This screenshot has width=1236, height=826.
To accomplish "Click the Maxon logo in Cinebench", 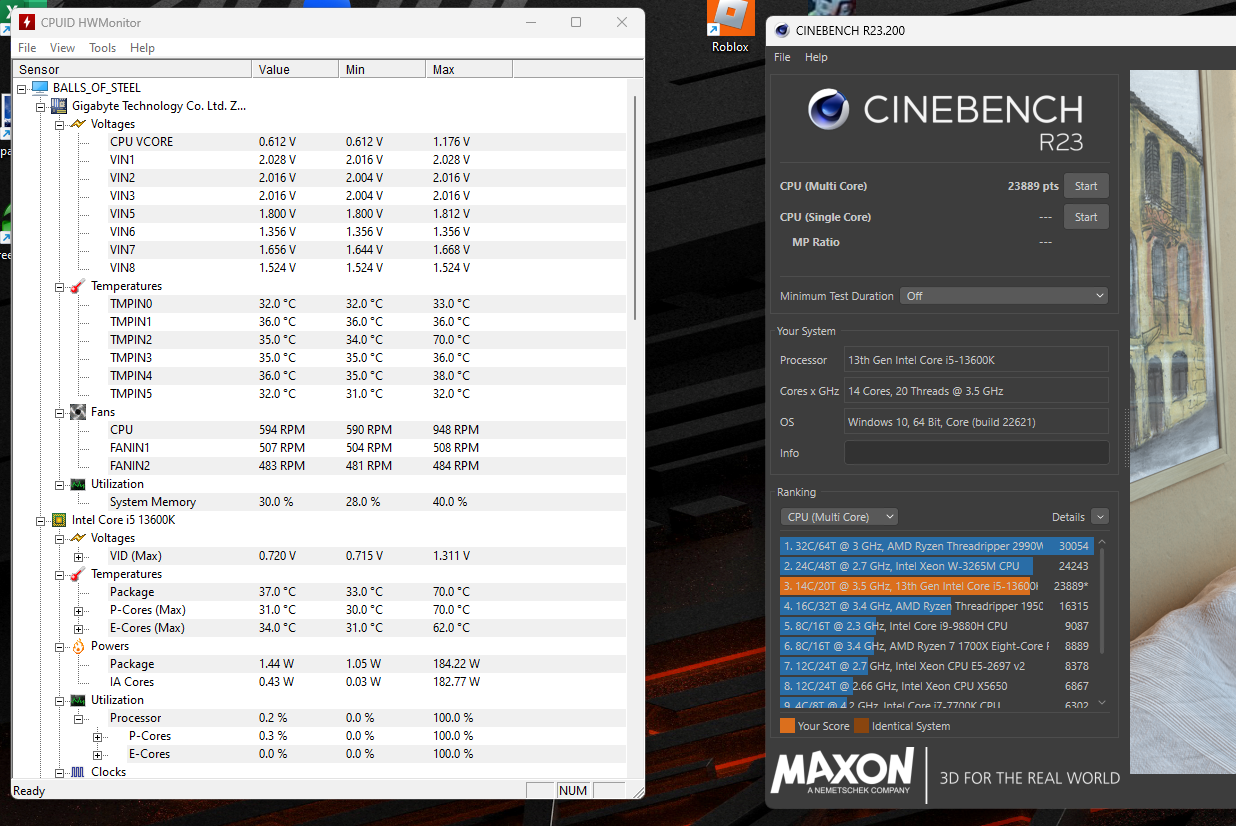I will click(x=842, y=771).
